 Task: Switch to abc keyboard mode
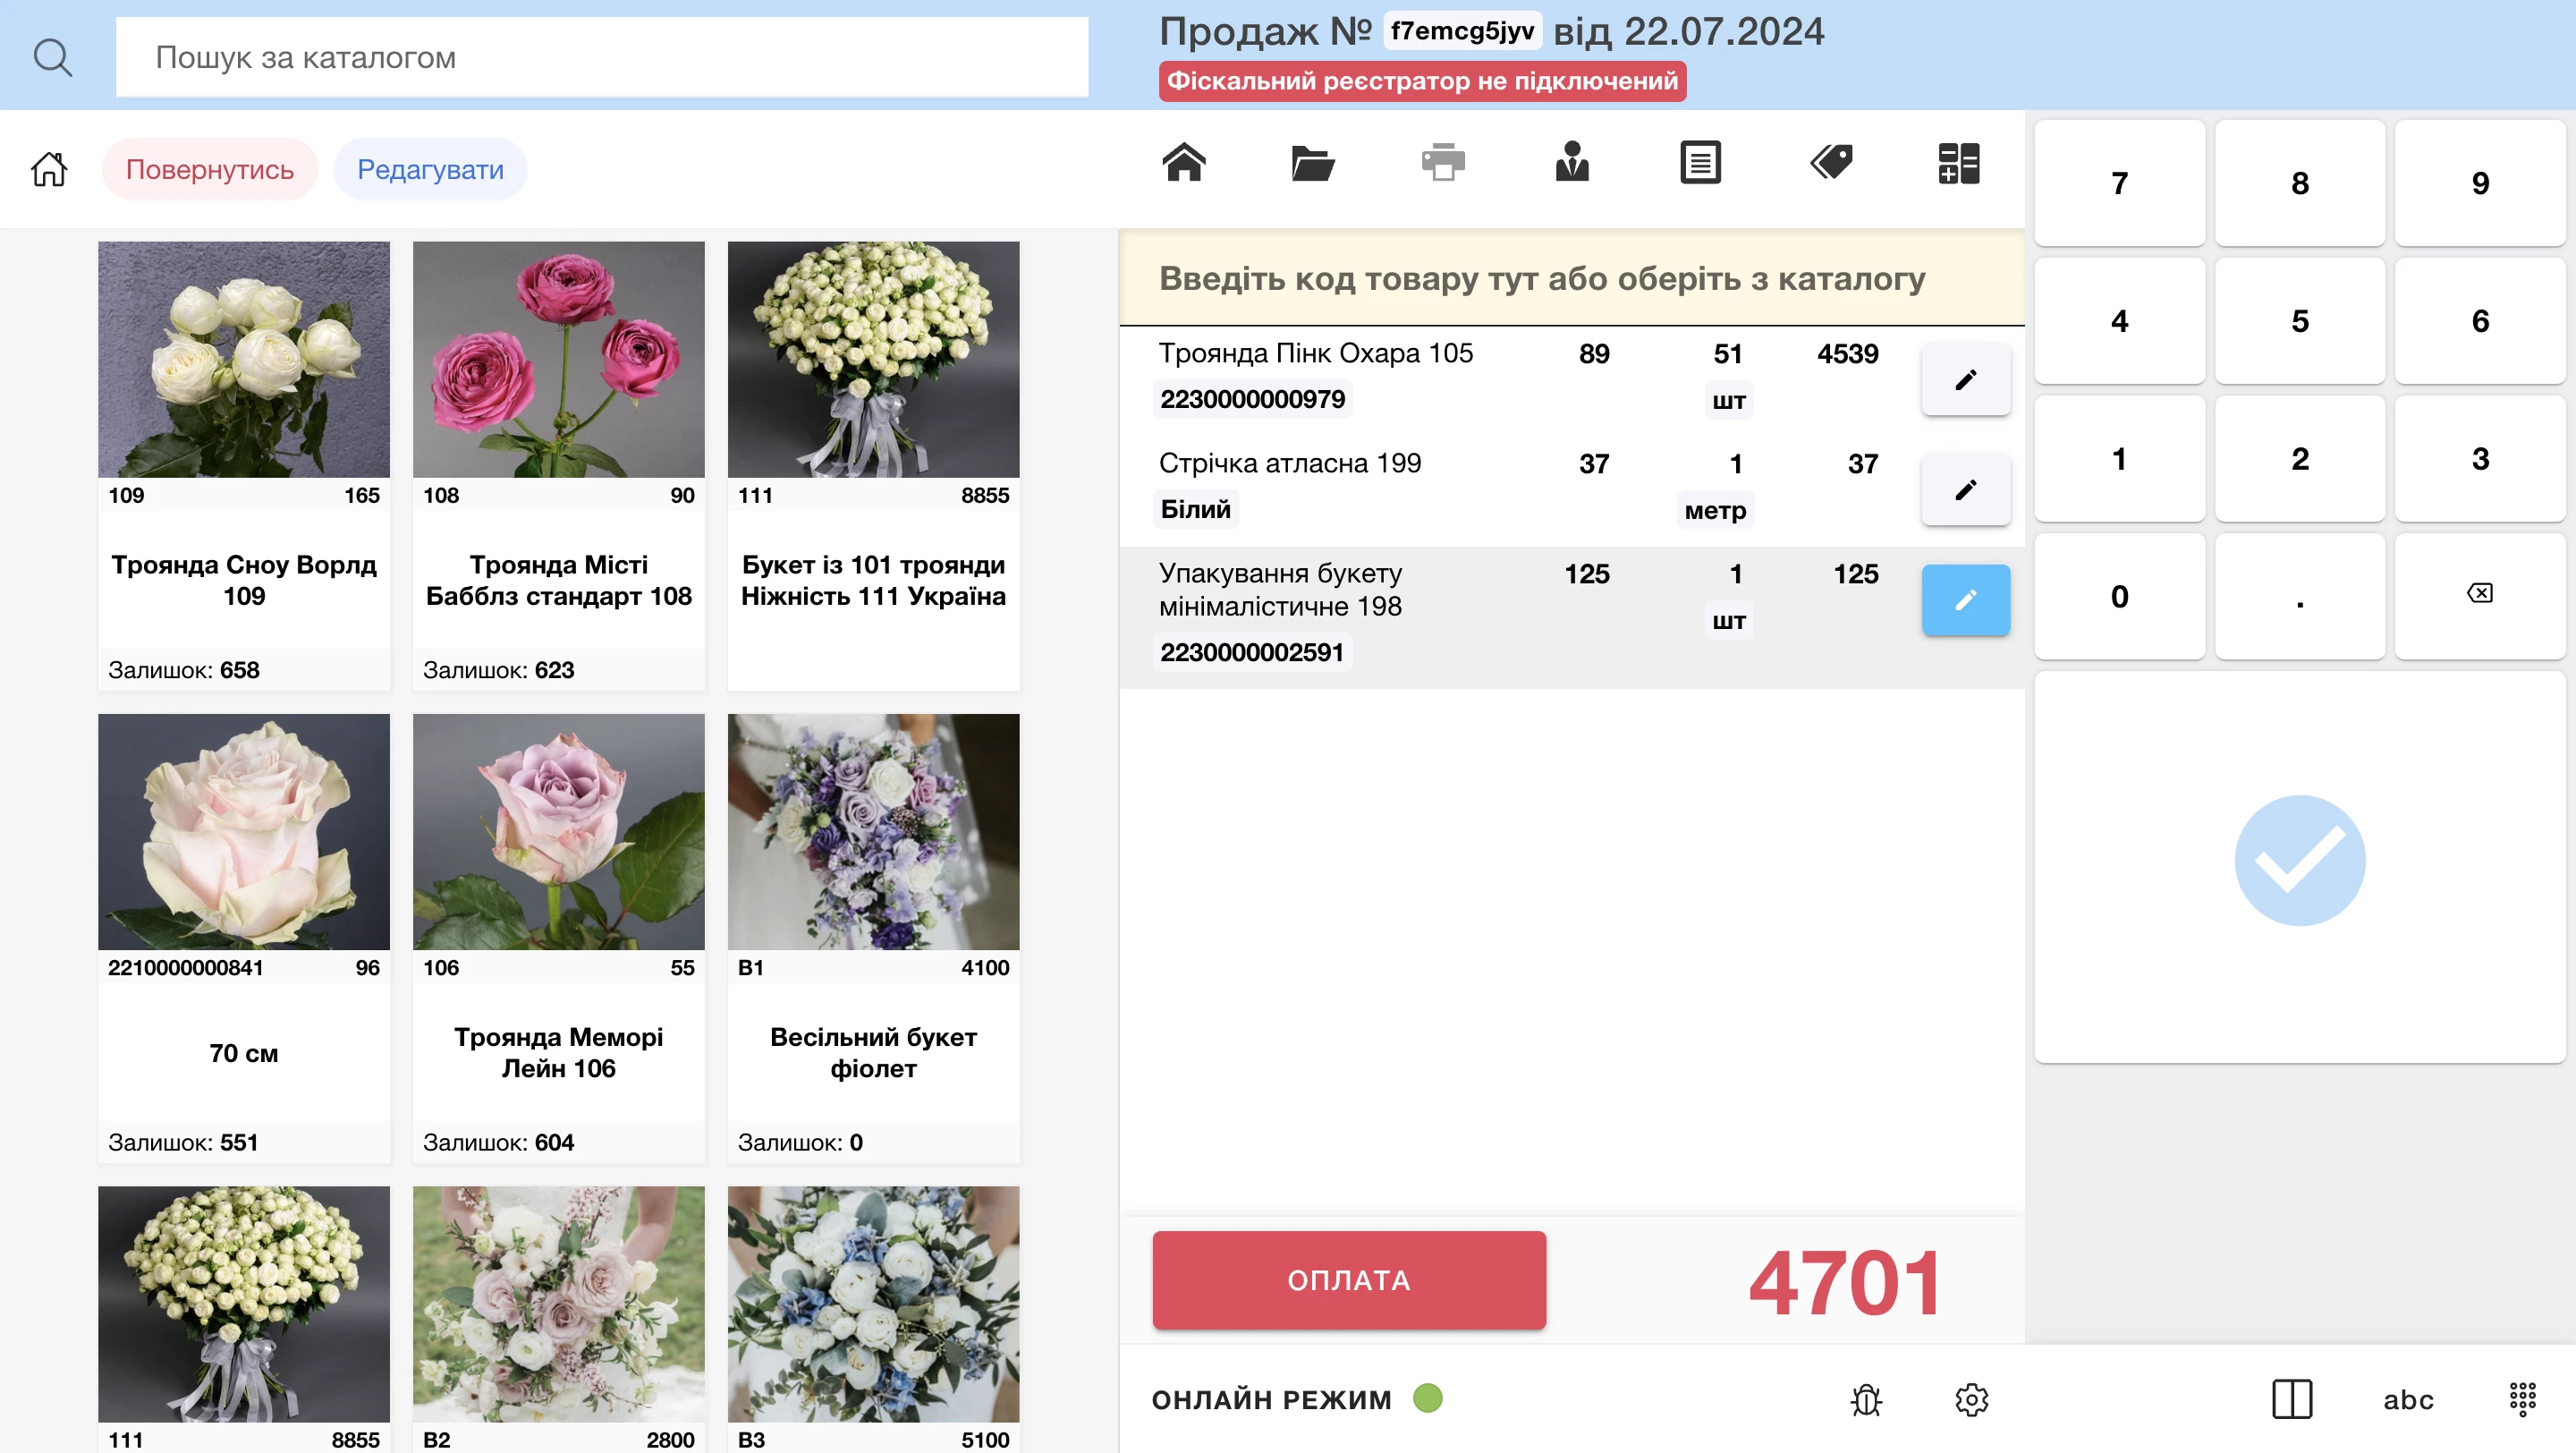pyautogui.click(x=2408, y=1400)
